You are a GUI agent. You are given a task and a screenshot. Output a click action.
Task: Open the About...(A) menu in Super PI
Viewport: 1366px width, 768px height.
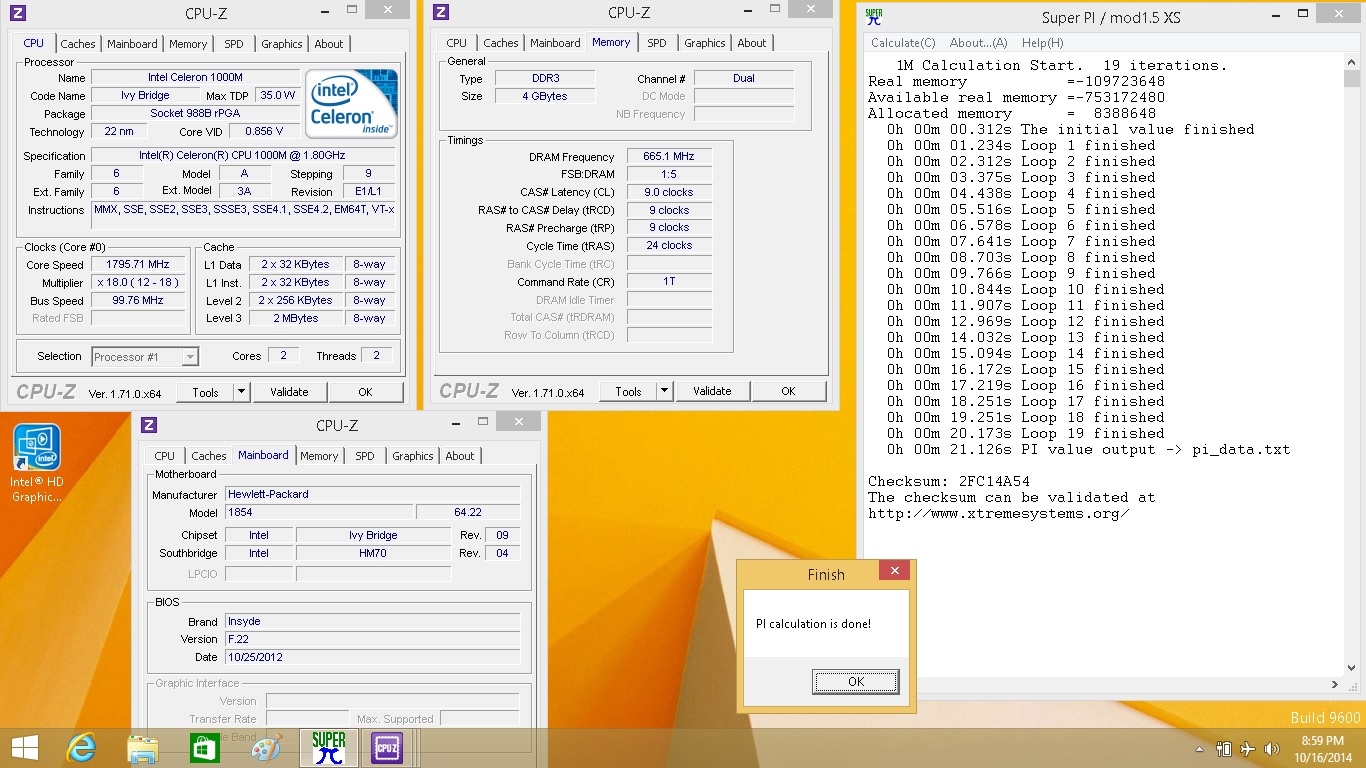coord(979,43)
